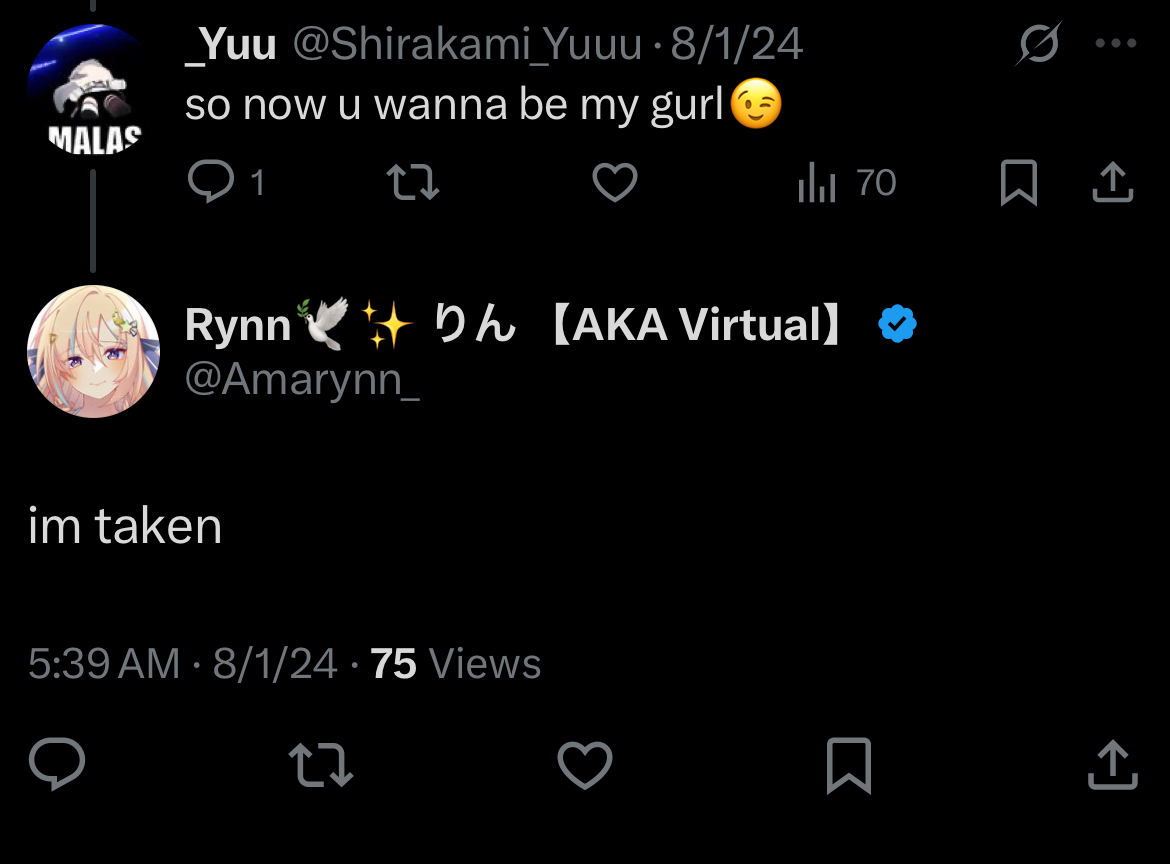1170x864 pixels.
Task: Bookmark Rynn's 'im taken' tweet
Action: [x=848, y=766]
